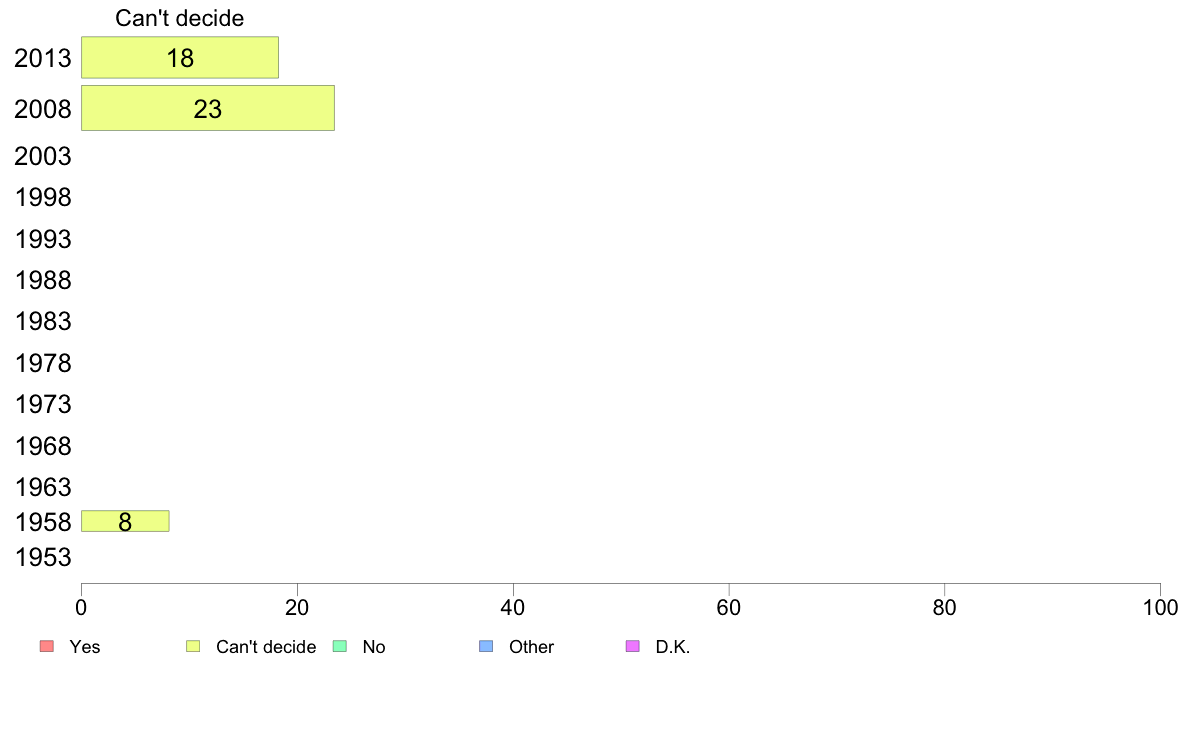The width and height of the screenshot is (1188, 736).
Task: Select the 1958 bar showing 8
Action: [125, 521]
